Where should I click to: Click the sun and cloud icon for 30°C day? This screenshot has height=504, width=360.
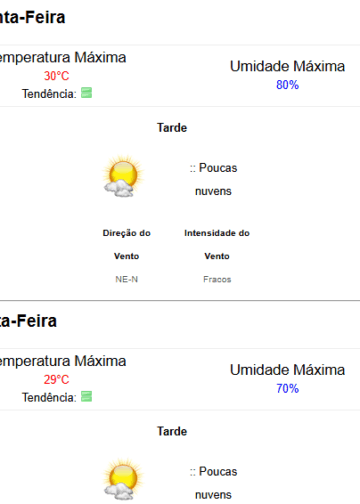[x=123, y=176]
